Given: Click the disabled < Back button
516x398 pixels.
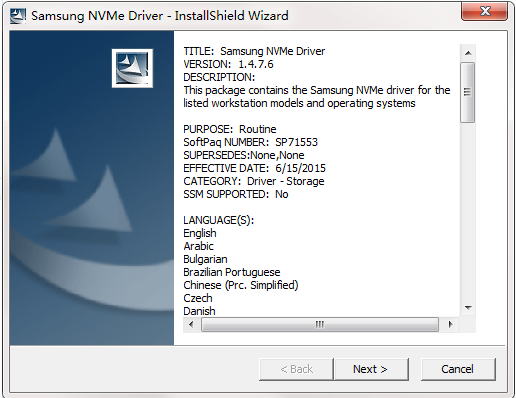Looking at the screenshot, I should 296,369.
